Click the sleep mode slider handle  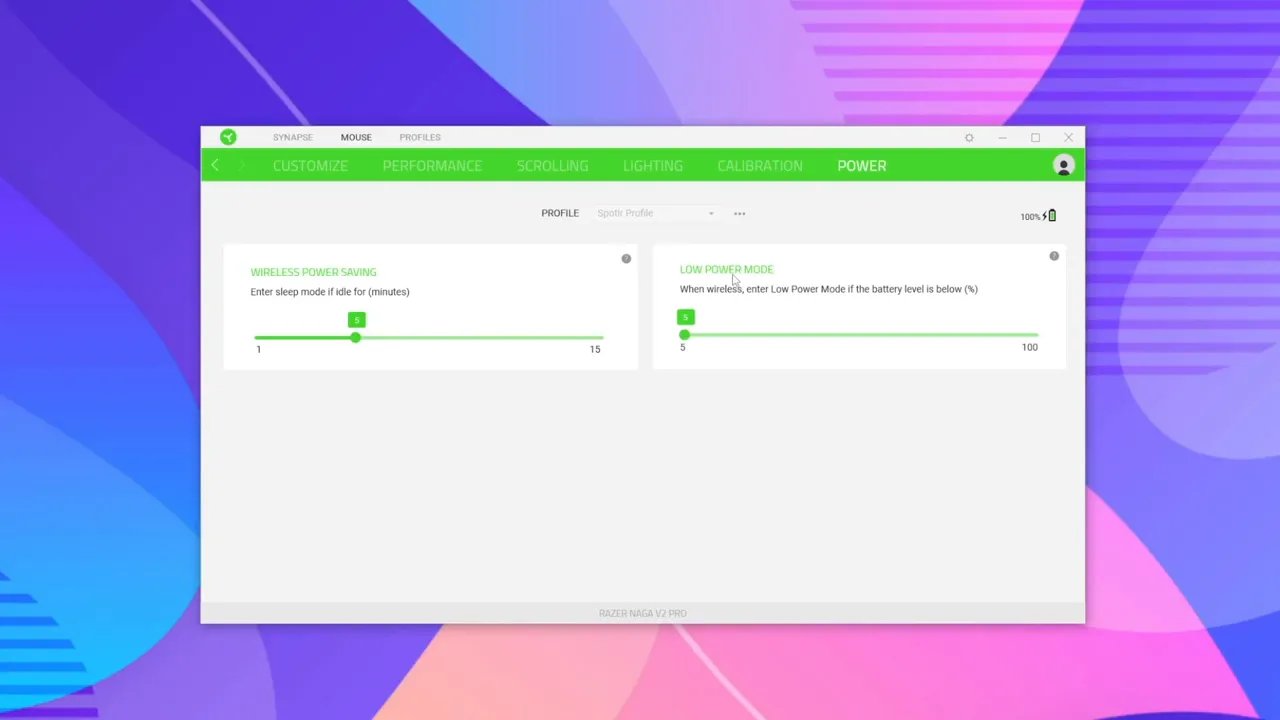pos(356,337)
